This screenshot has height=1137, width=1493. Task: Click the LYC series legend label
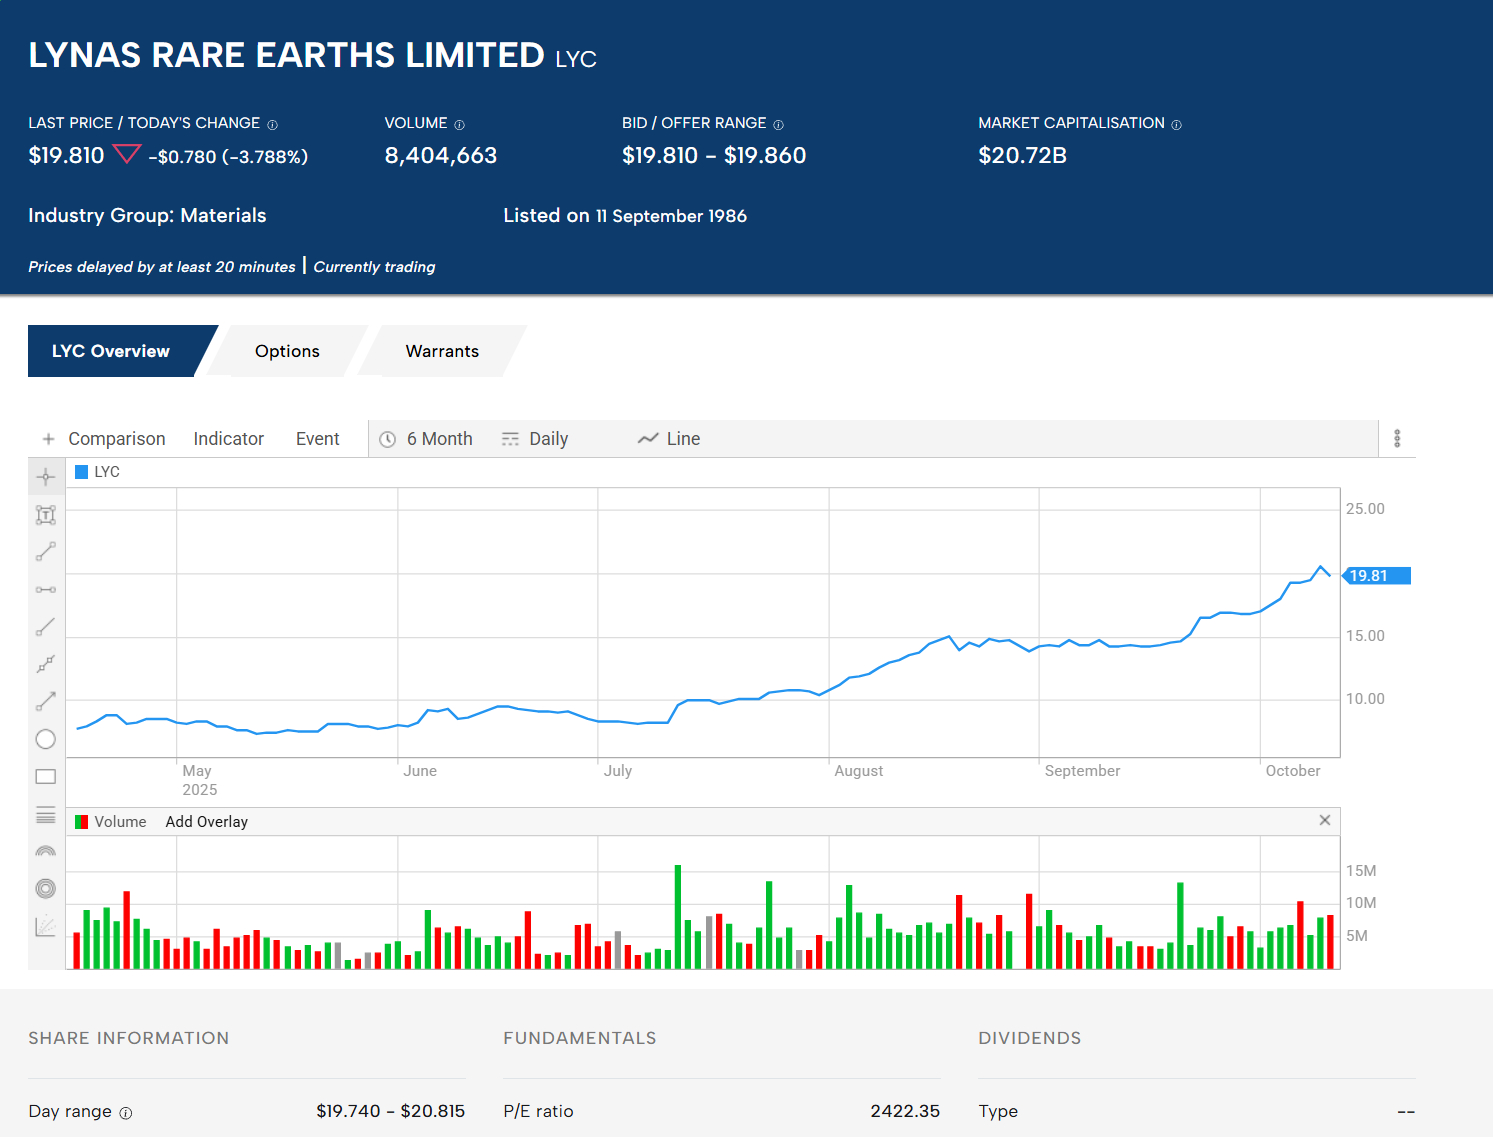(x=107, y=472)
